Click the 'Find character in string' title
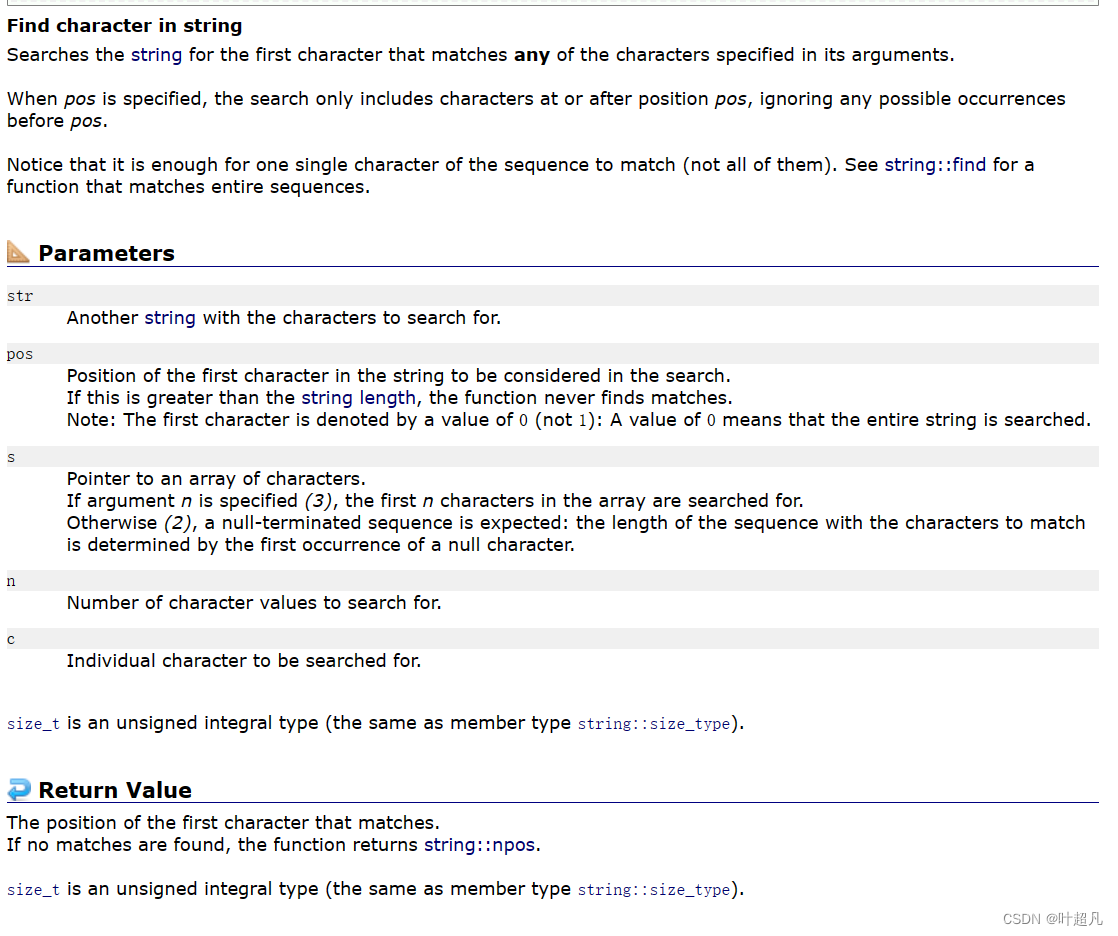The image size is (1118, 936). click(x=124, y=26)
